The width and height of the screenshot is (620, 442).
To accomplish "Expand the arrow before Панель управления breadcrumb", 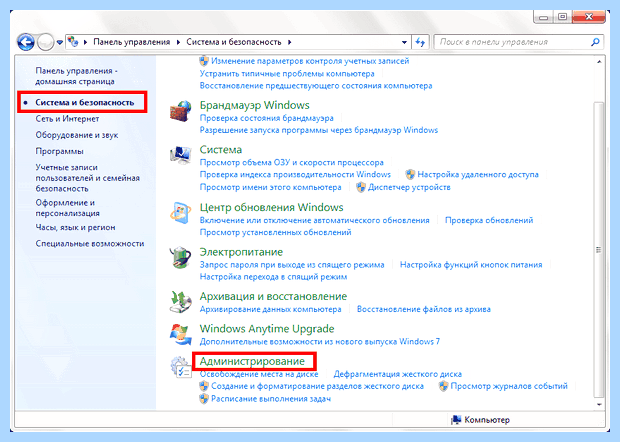I will click(x=85, y=42).
